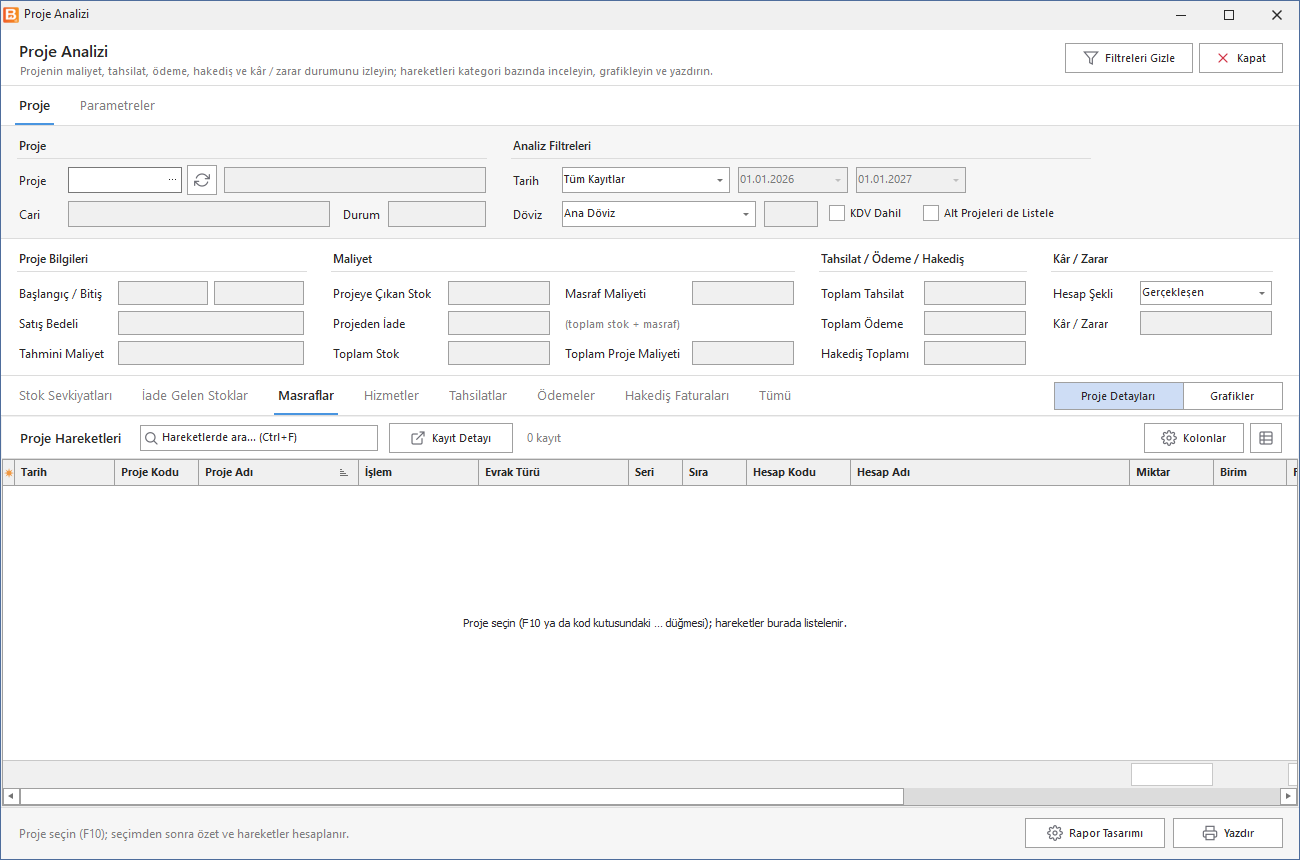Open Kayıt Detayı
Screen dimensions: 1300x860
[x=451, y=438]
